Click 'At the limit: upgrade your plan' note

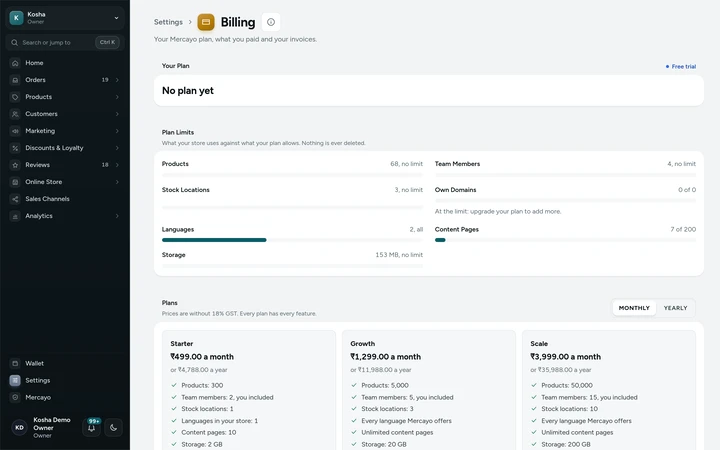pyautogui.click(x=498, y=212)
